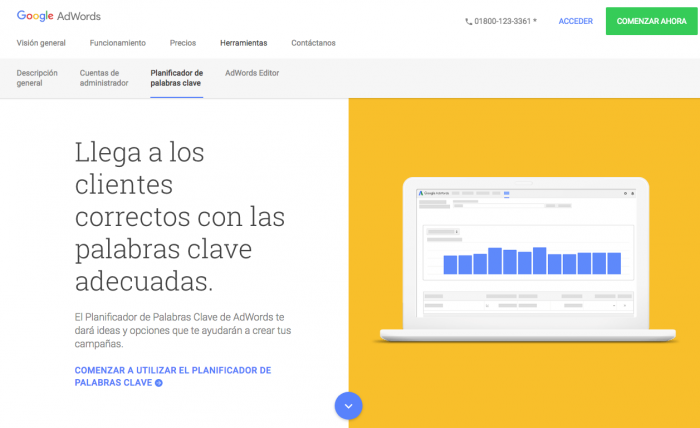Click the Google AdWords logo
Screen dimensions: 700x428
pyautogui.click(x=58, y=16)
